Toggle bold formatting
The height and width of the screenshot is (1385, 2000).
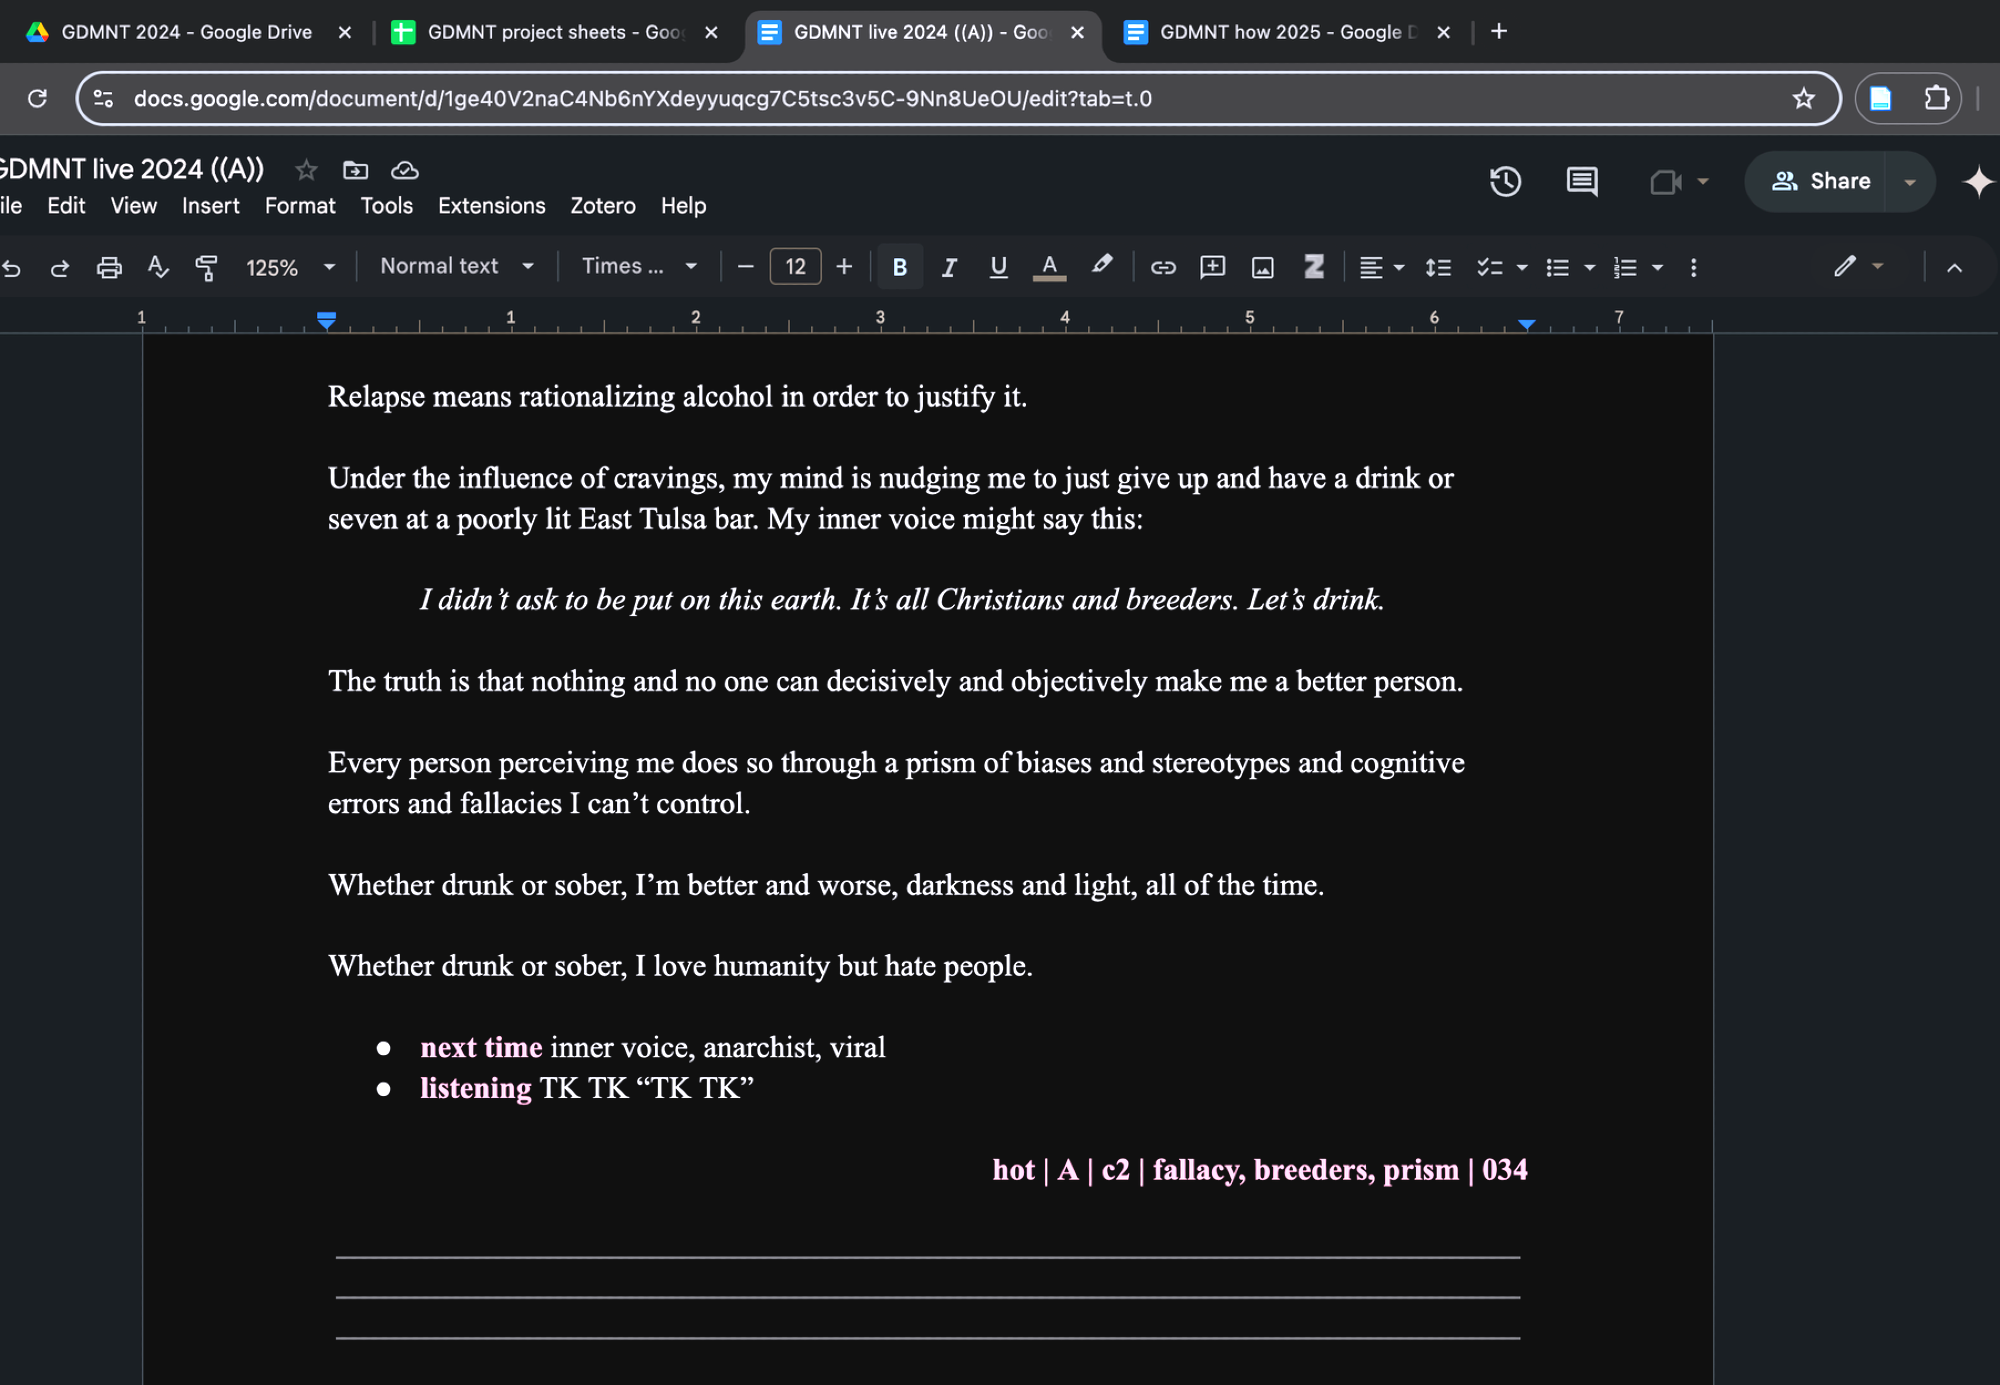point(899,267)
